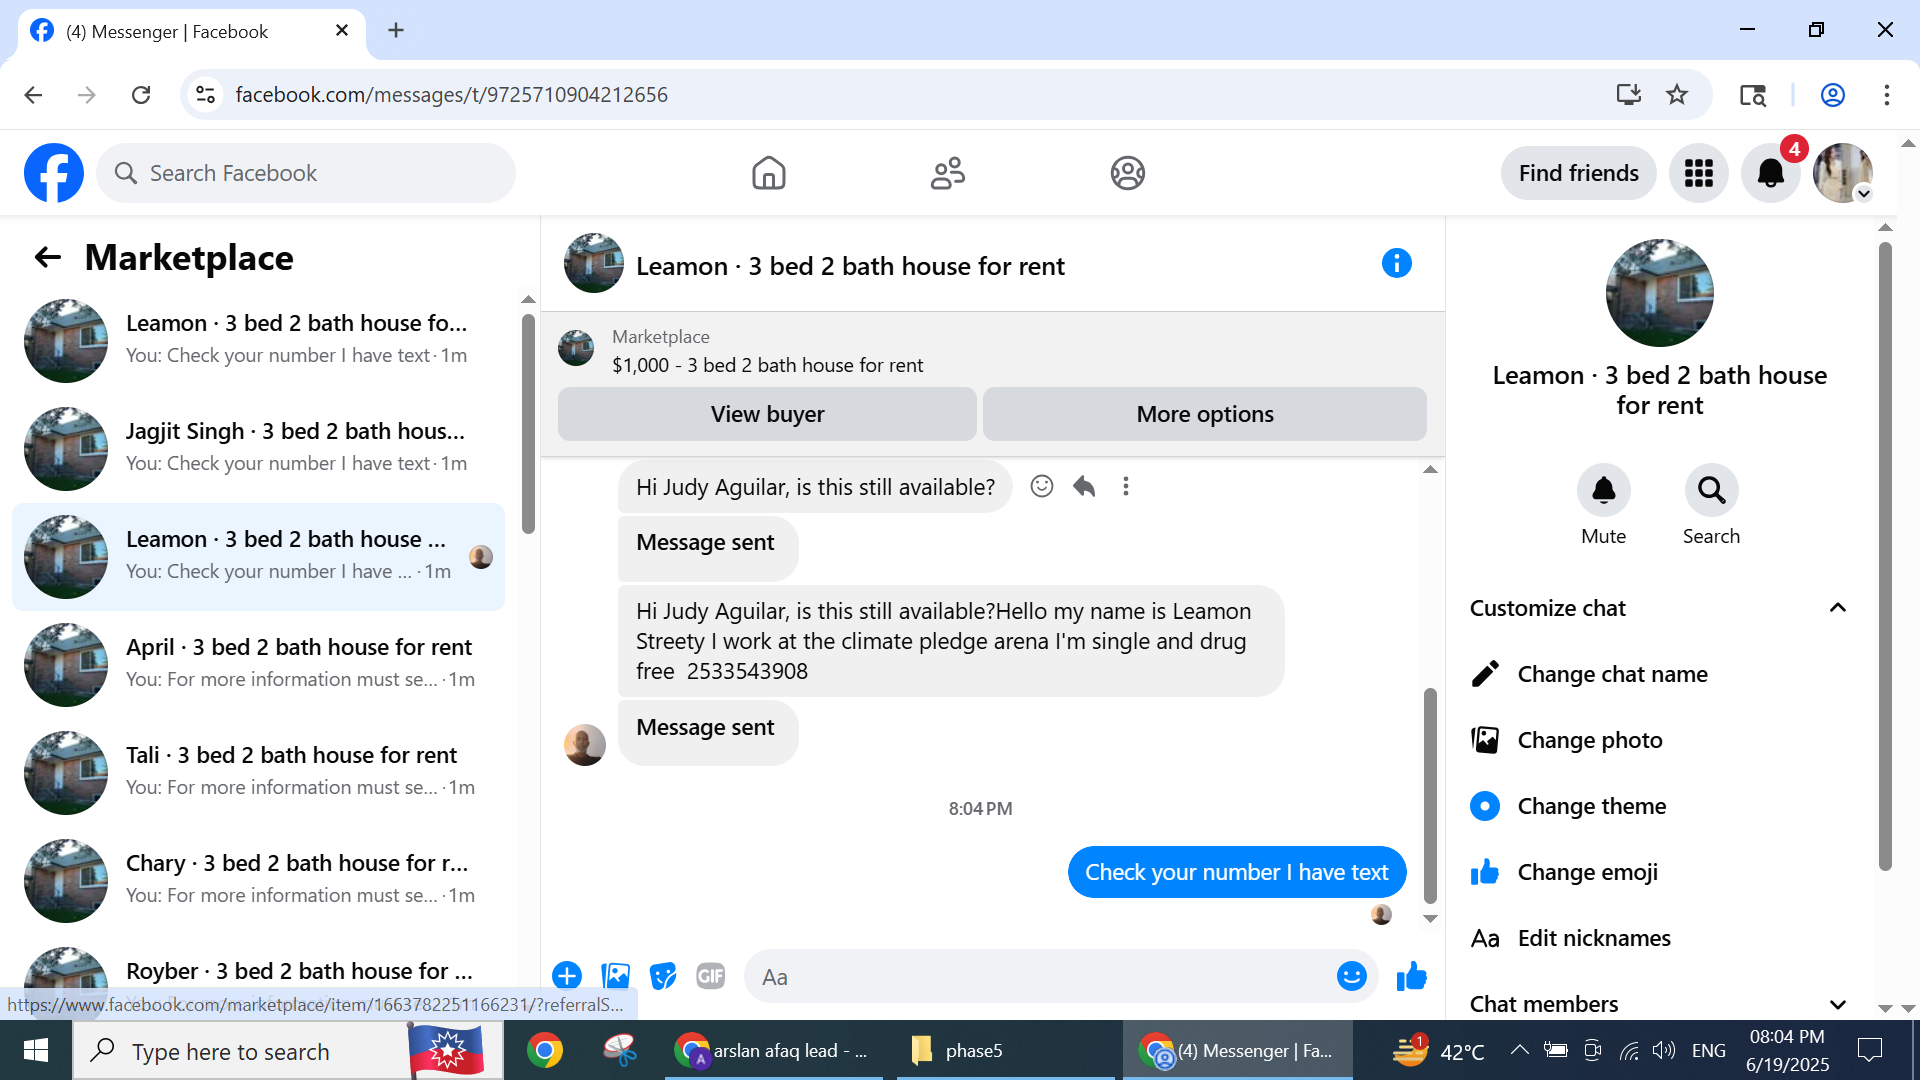Click the View buyer button

point(767,414)
